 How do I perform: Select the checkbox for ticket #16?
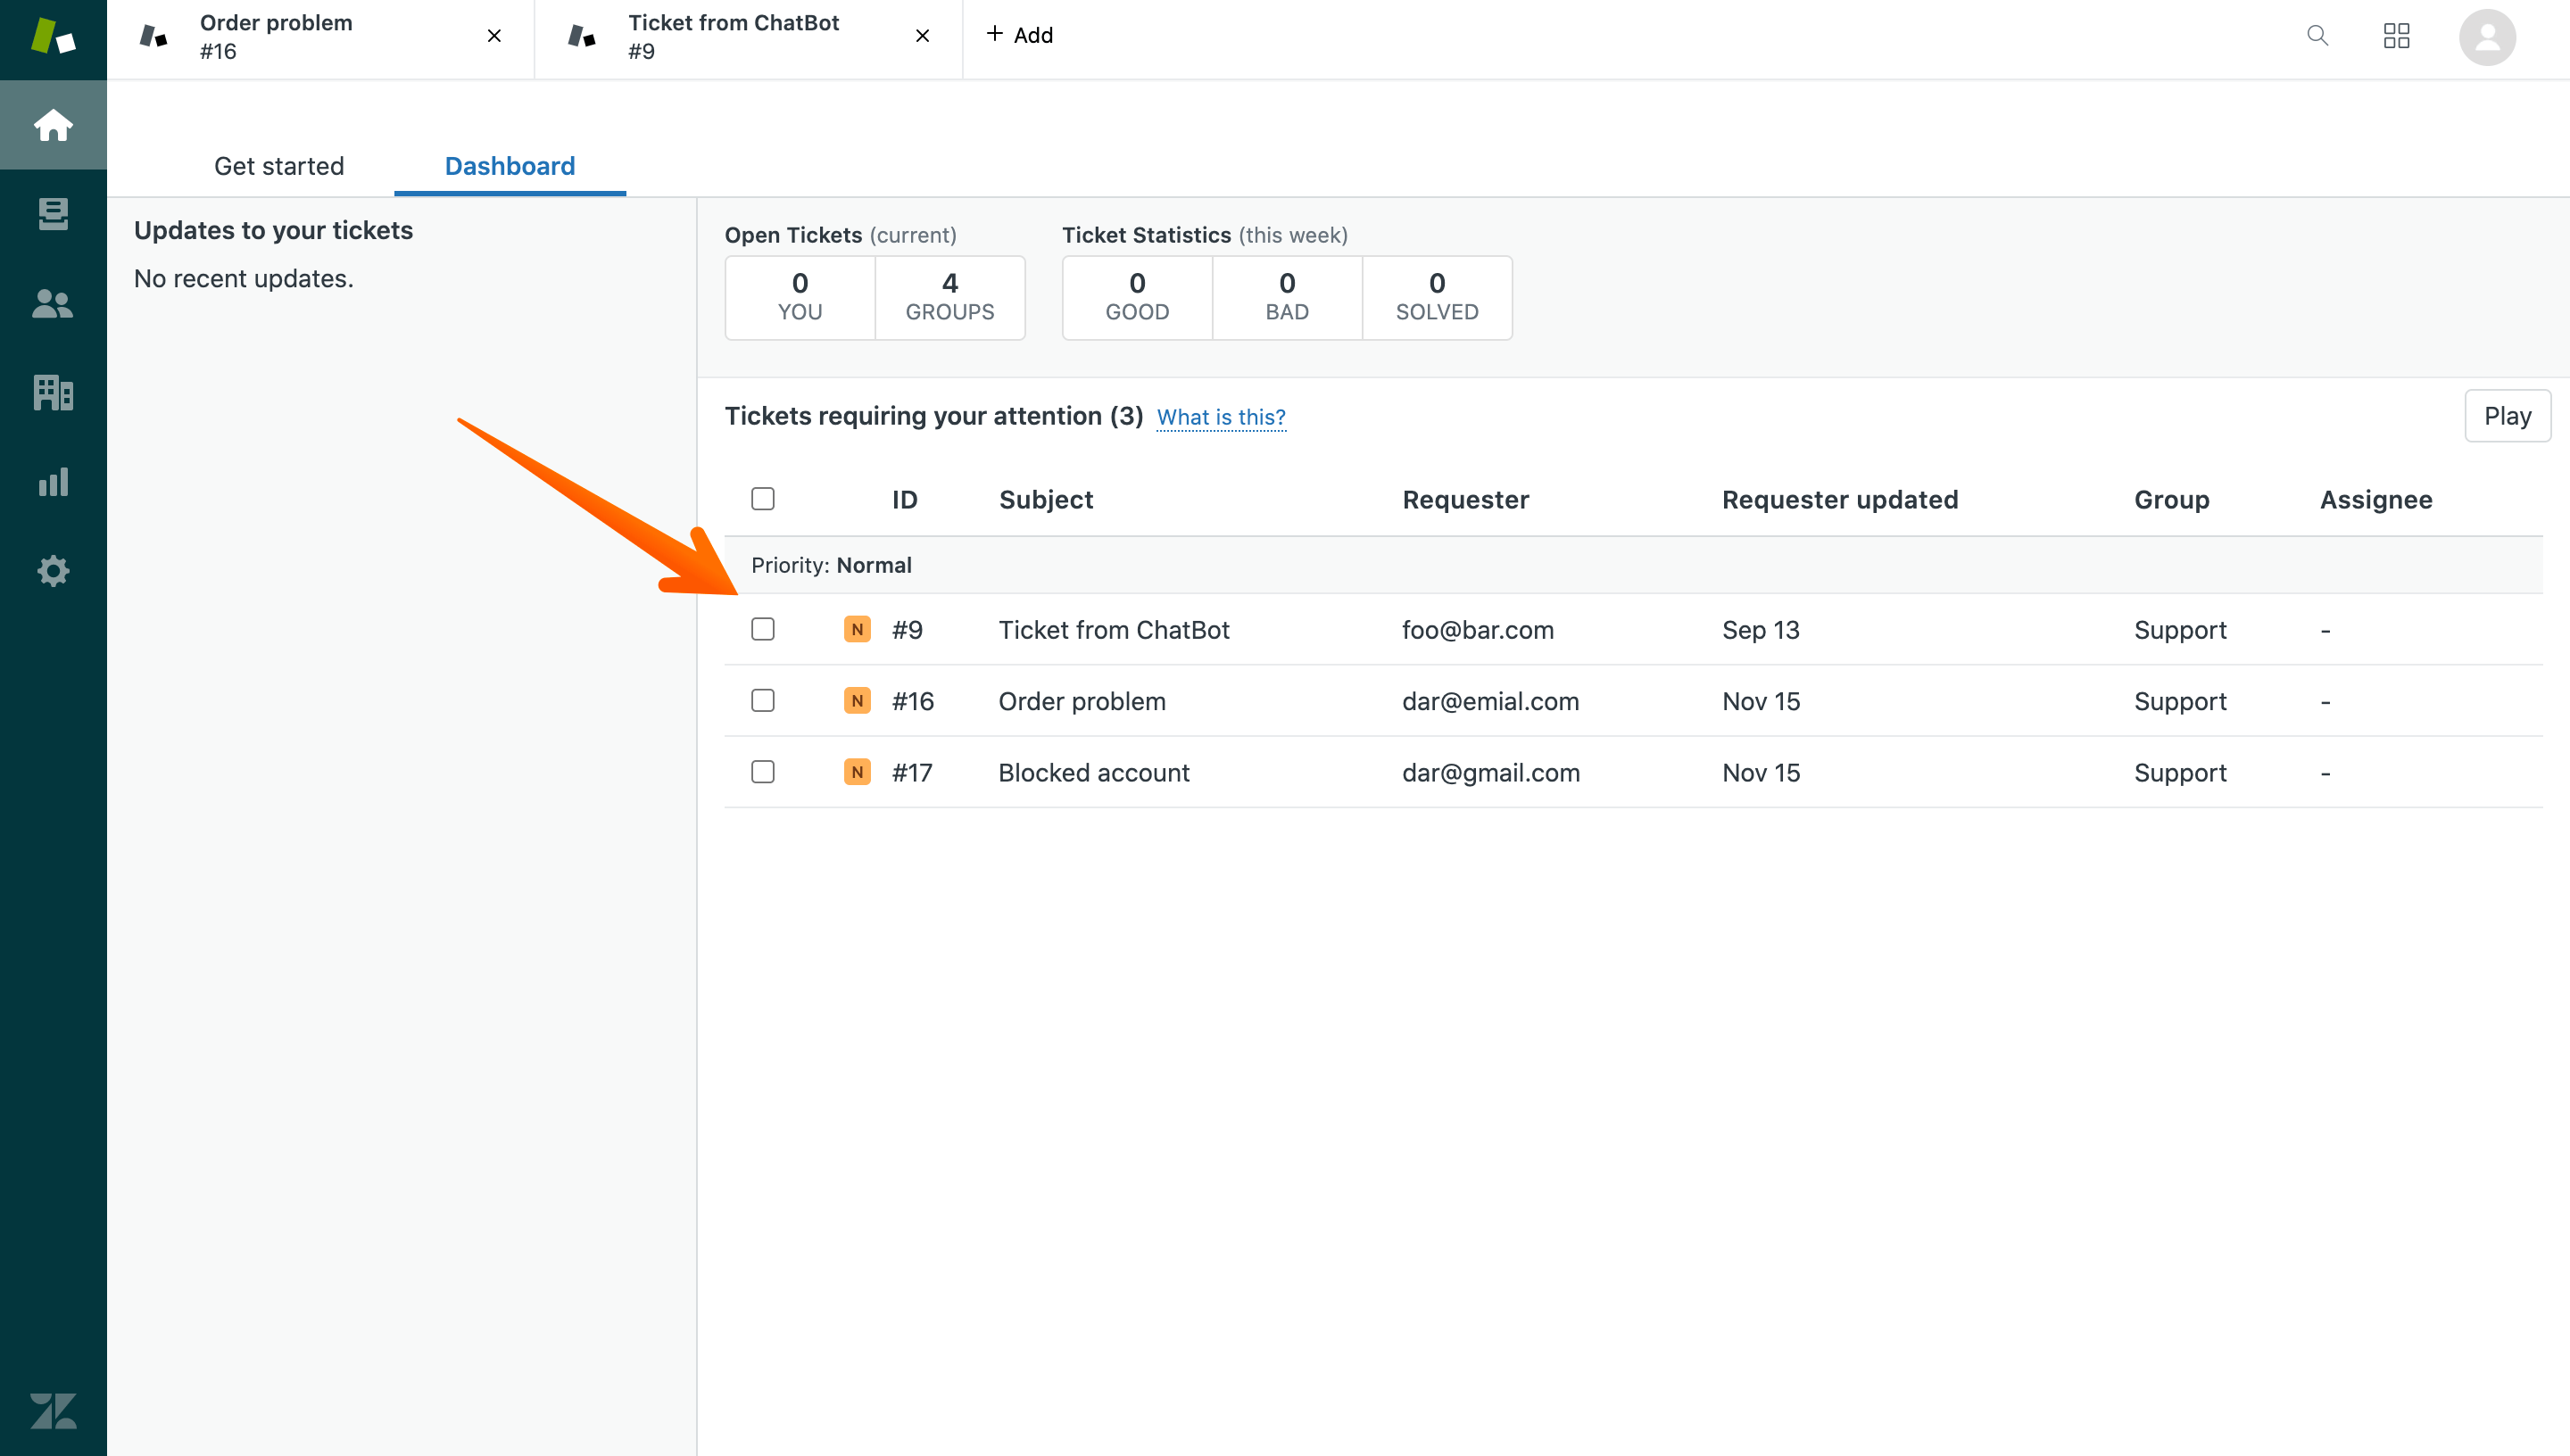click(x=763, y=700)
